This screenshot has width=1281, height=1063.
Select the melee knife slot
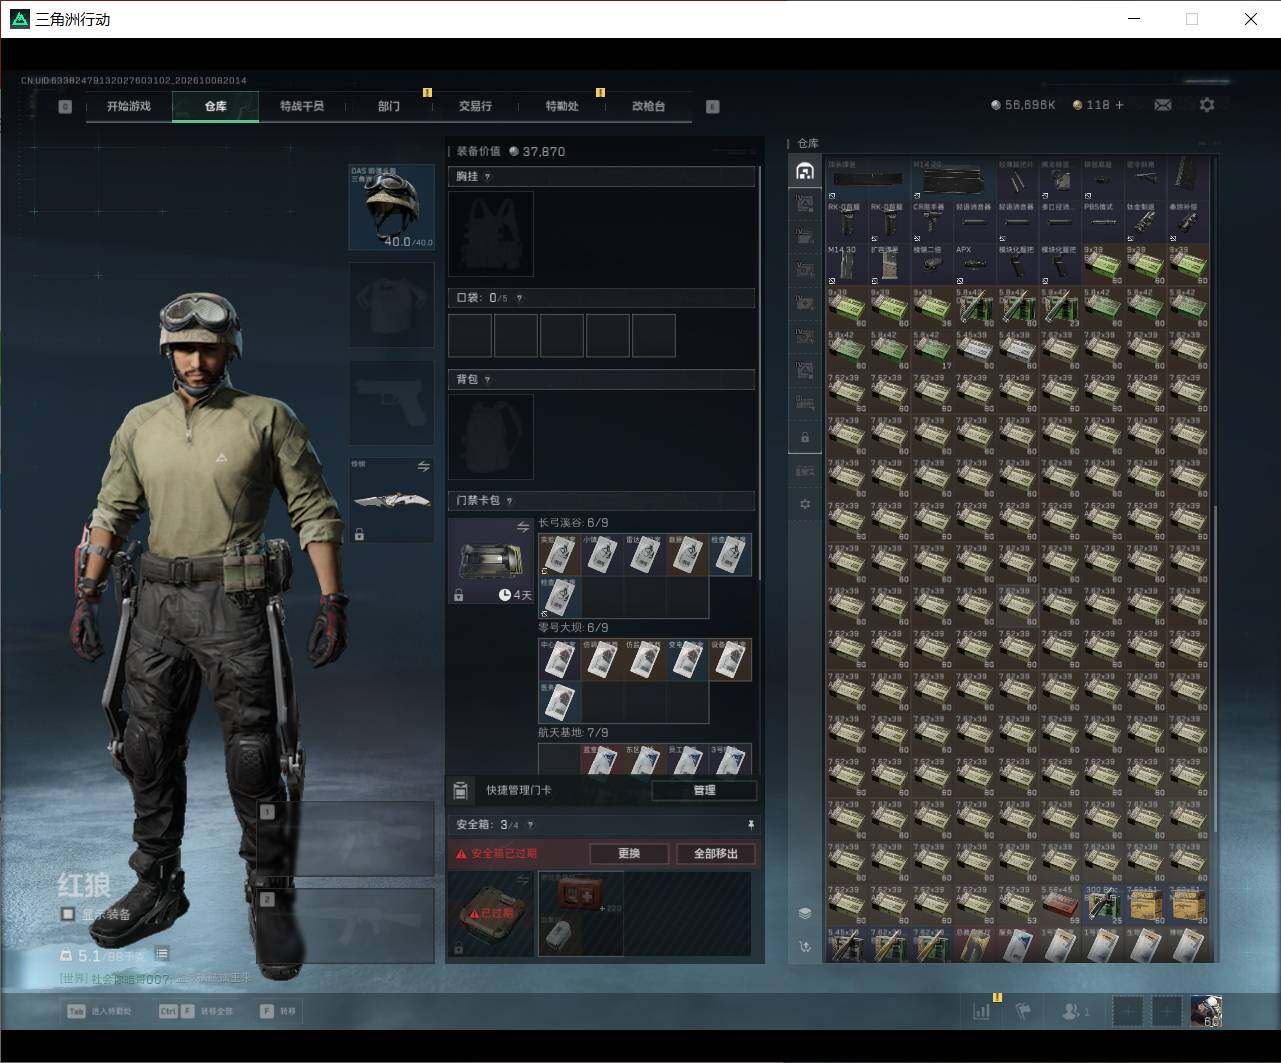tap(391, 499)
